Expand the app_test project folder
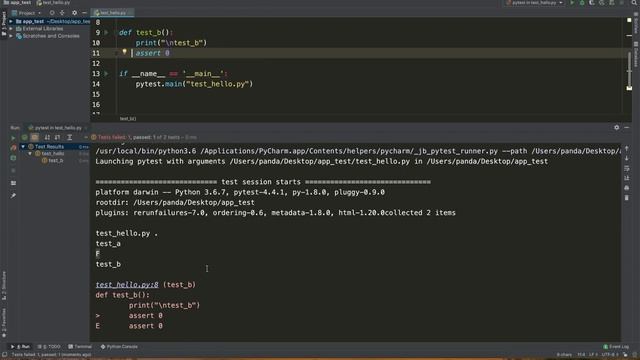 pyautogui.click(x=11, y=21)
